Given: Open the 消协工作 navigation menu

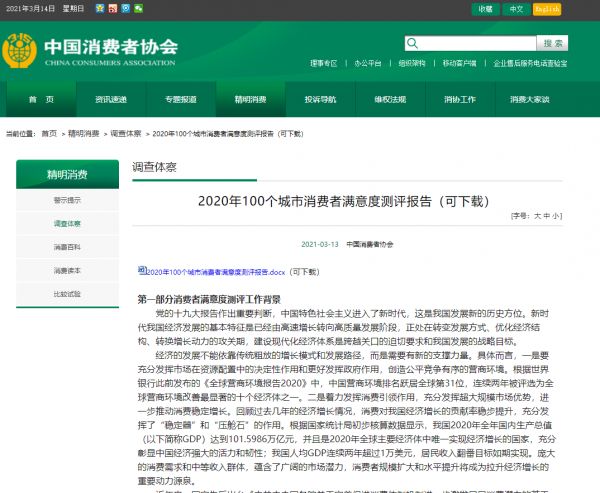Looking at the screenshot, I should pyautogui.click(x=460, y=100).
